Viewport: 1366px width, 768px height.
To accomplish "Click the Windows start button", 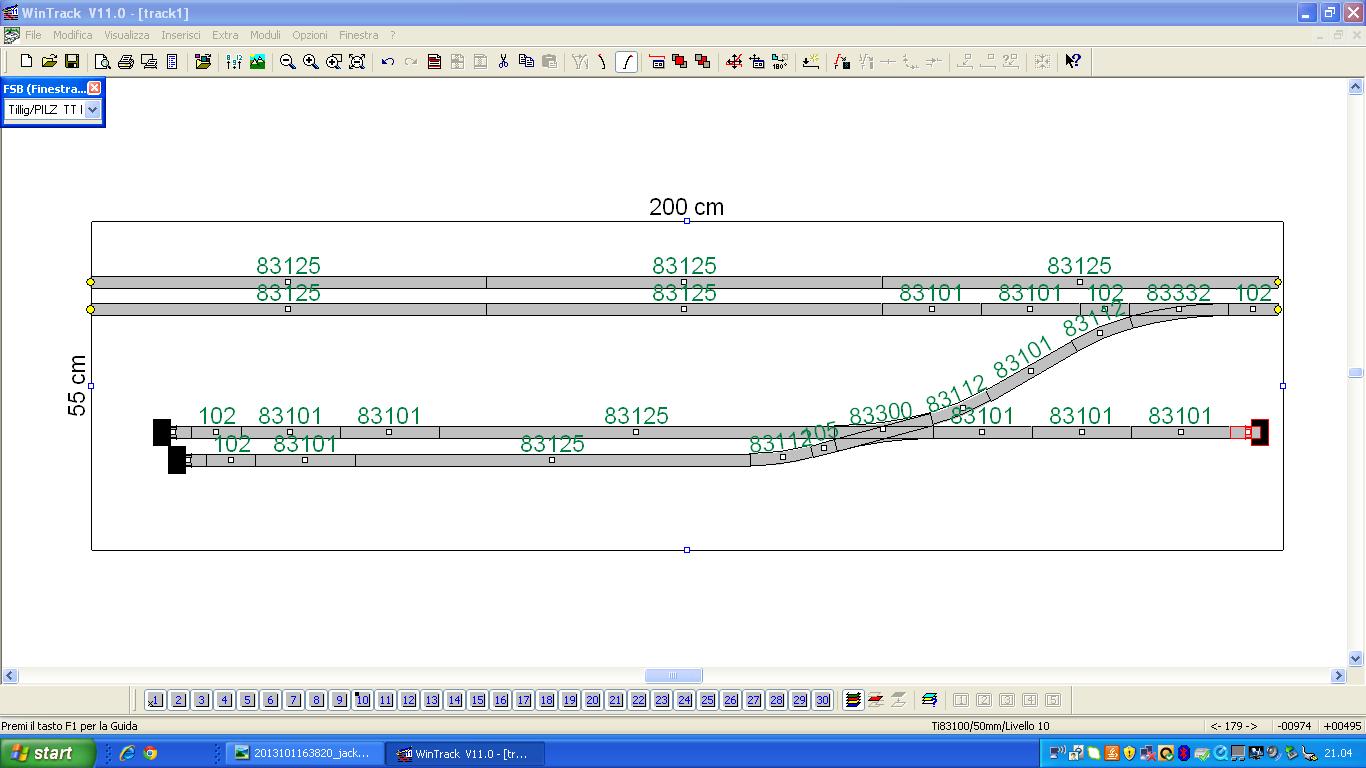I will 48,753.
